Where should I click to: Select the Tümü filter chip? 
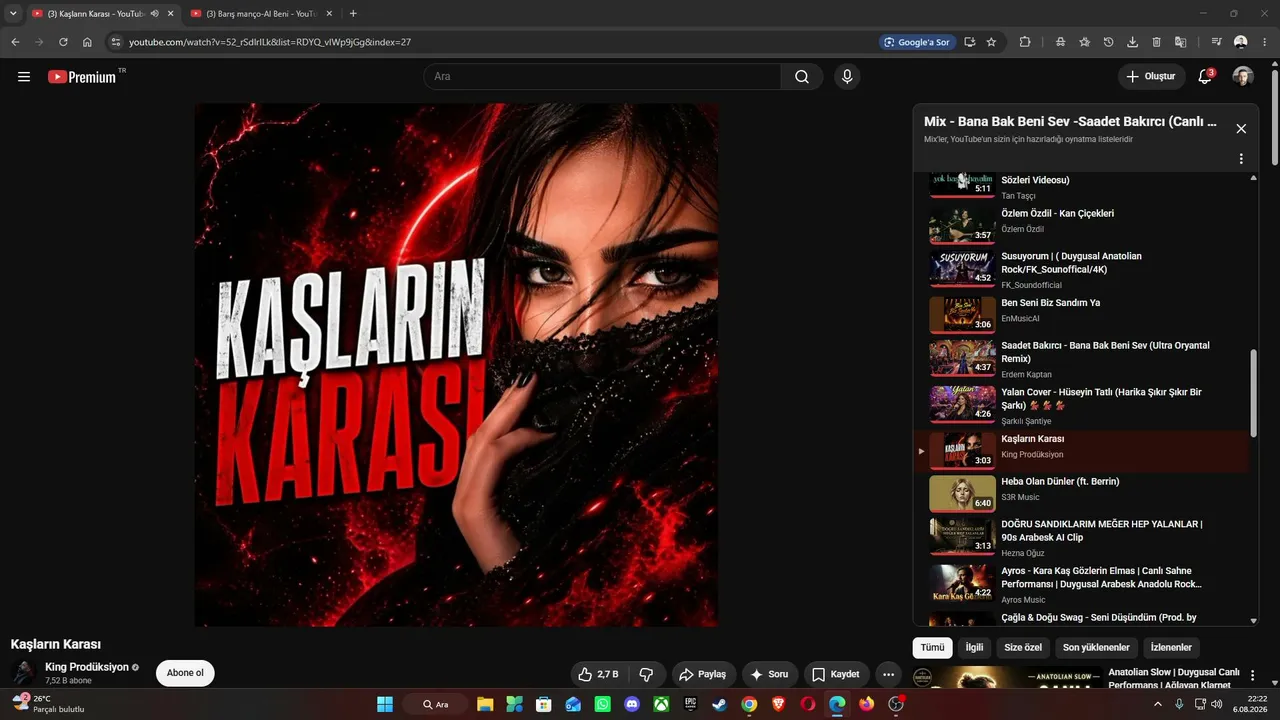[932, 648]
